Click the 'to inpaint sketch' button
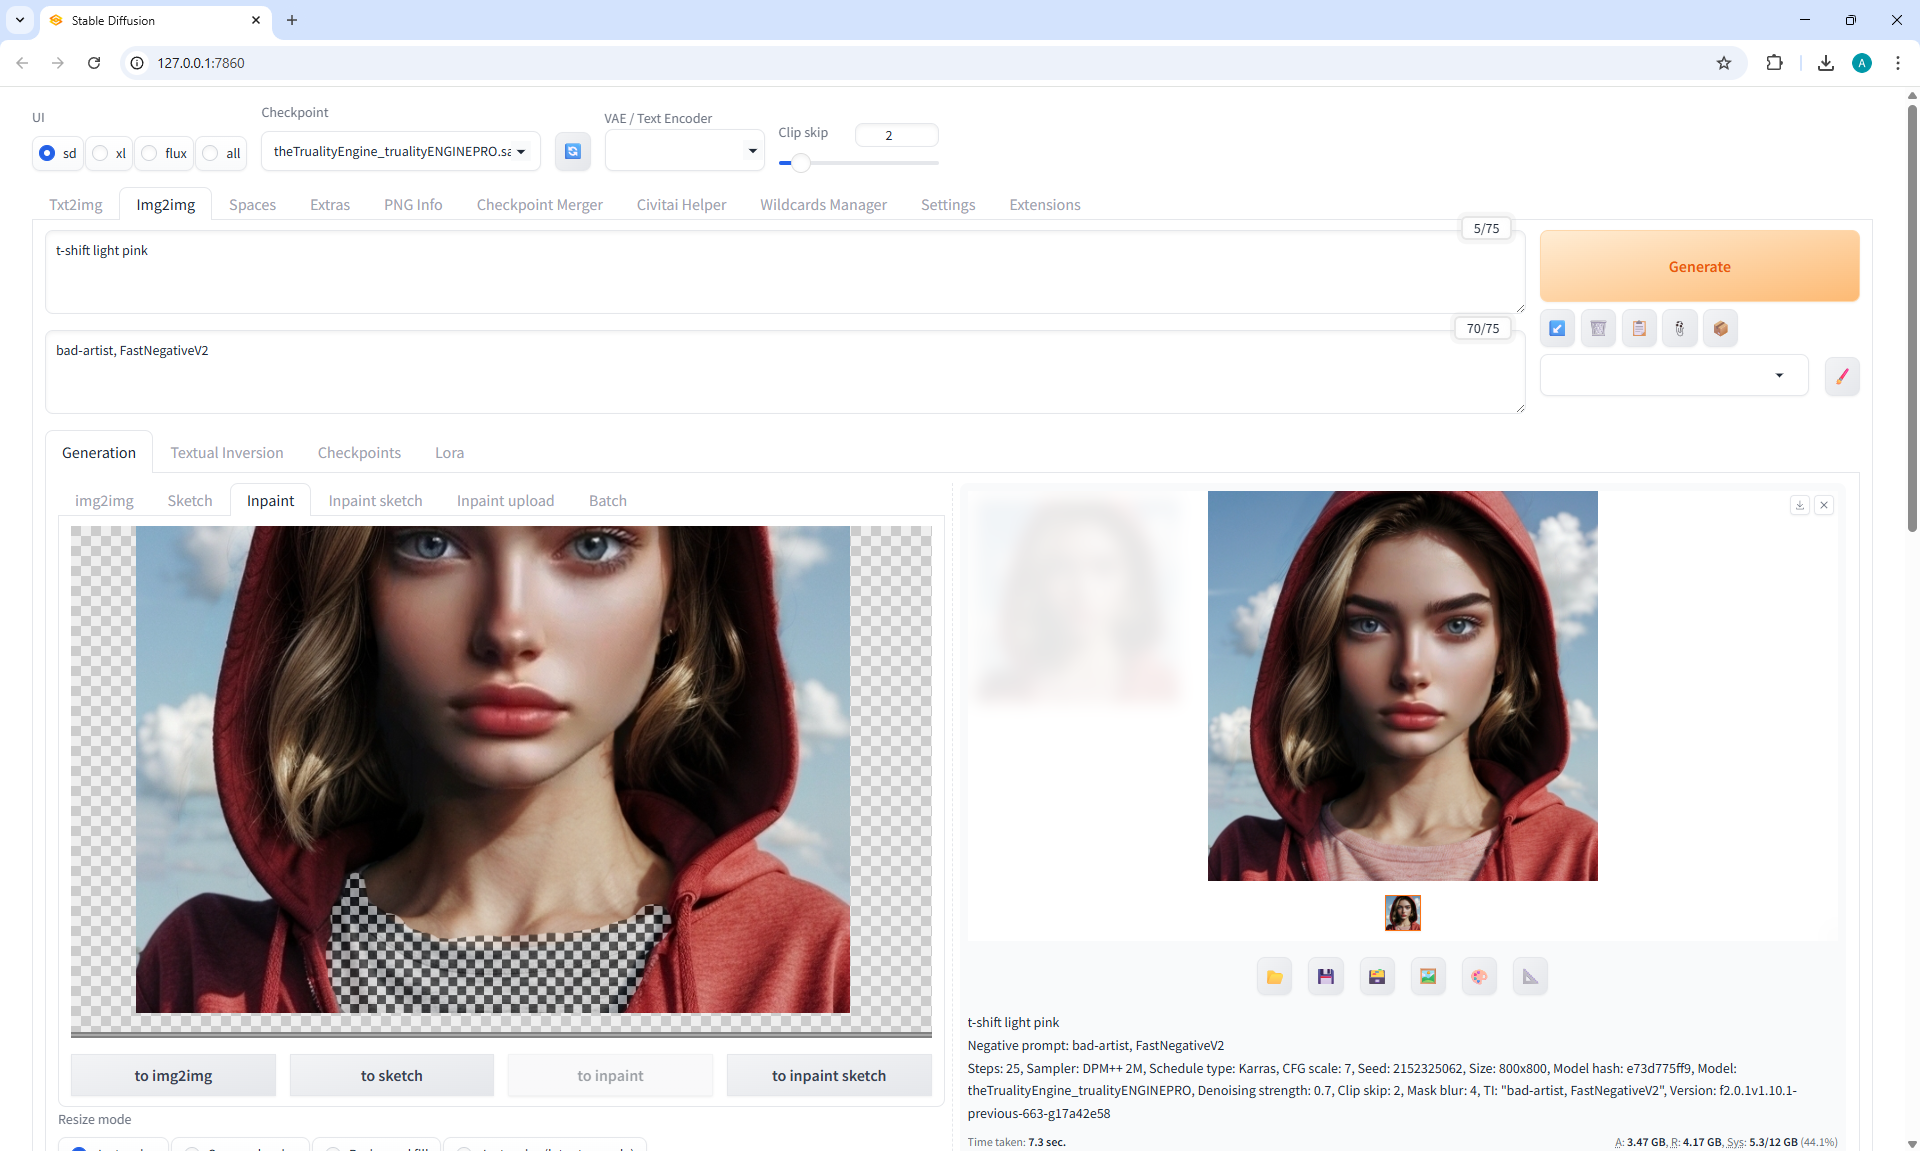Viewport: 1920px width, 1151px height. tap(828, 1075)
